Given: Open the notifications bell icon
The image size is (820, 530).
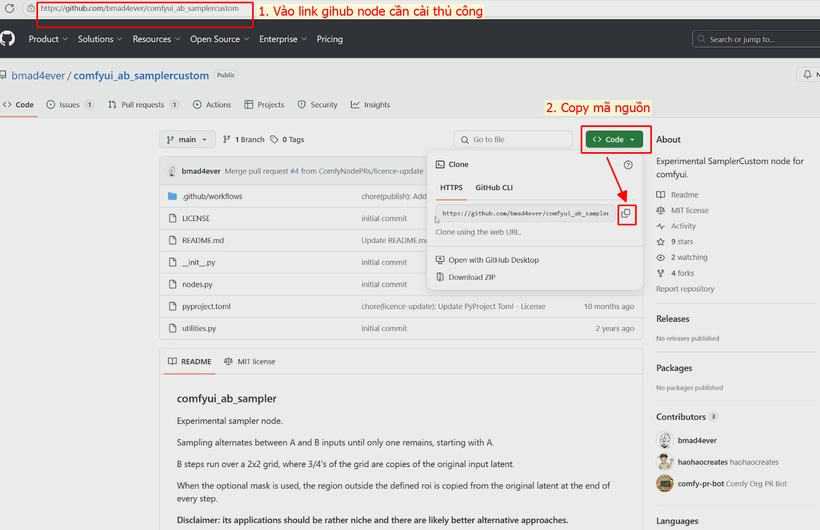Looking at the screenshot, I should [807, 75].
